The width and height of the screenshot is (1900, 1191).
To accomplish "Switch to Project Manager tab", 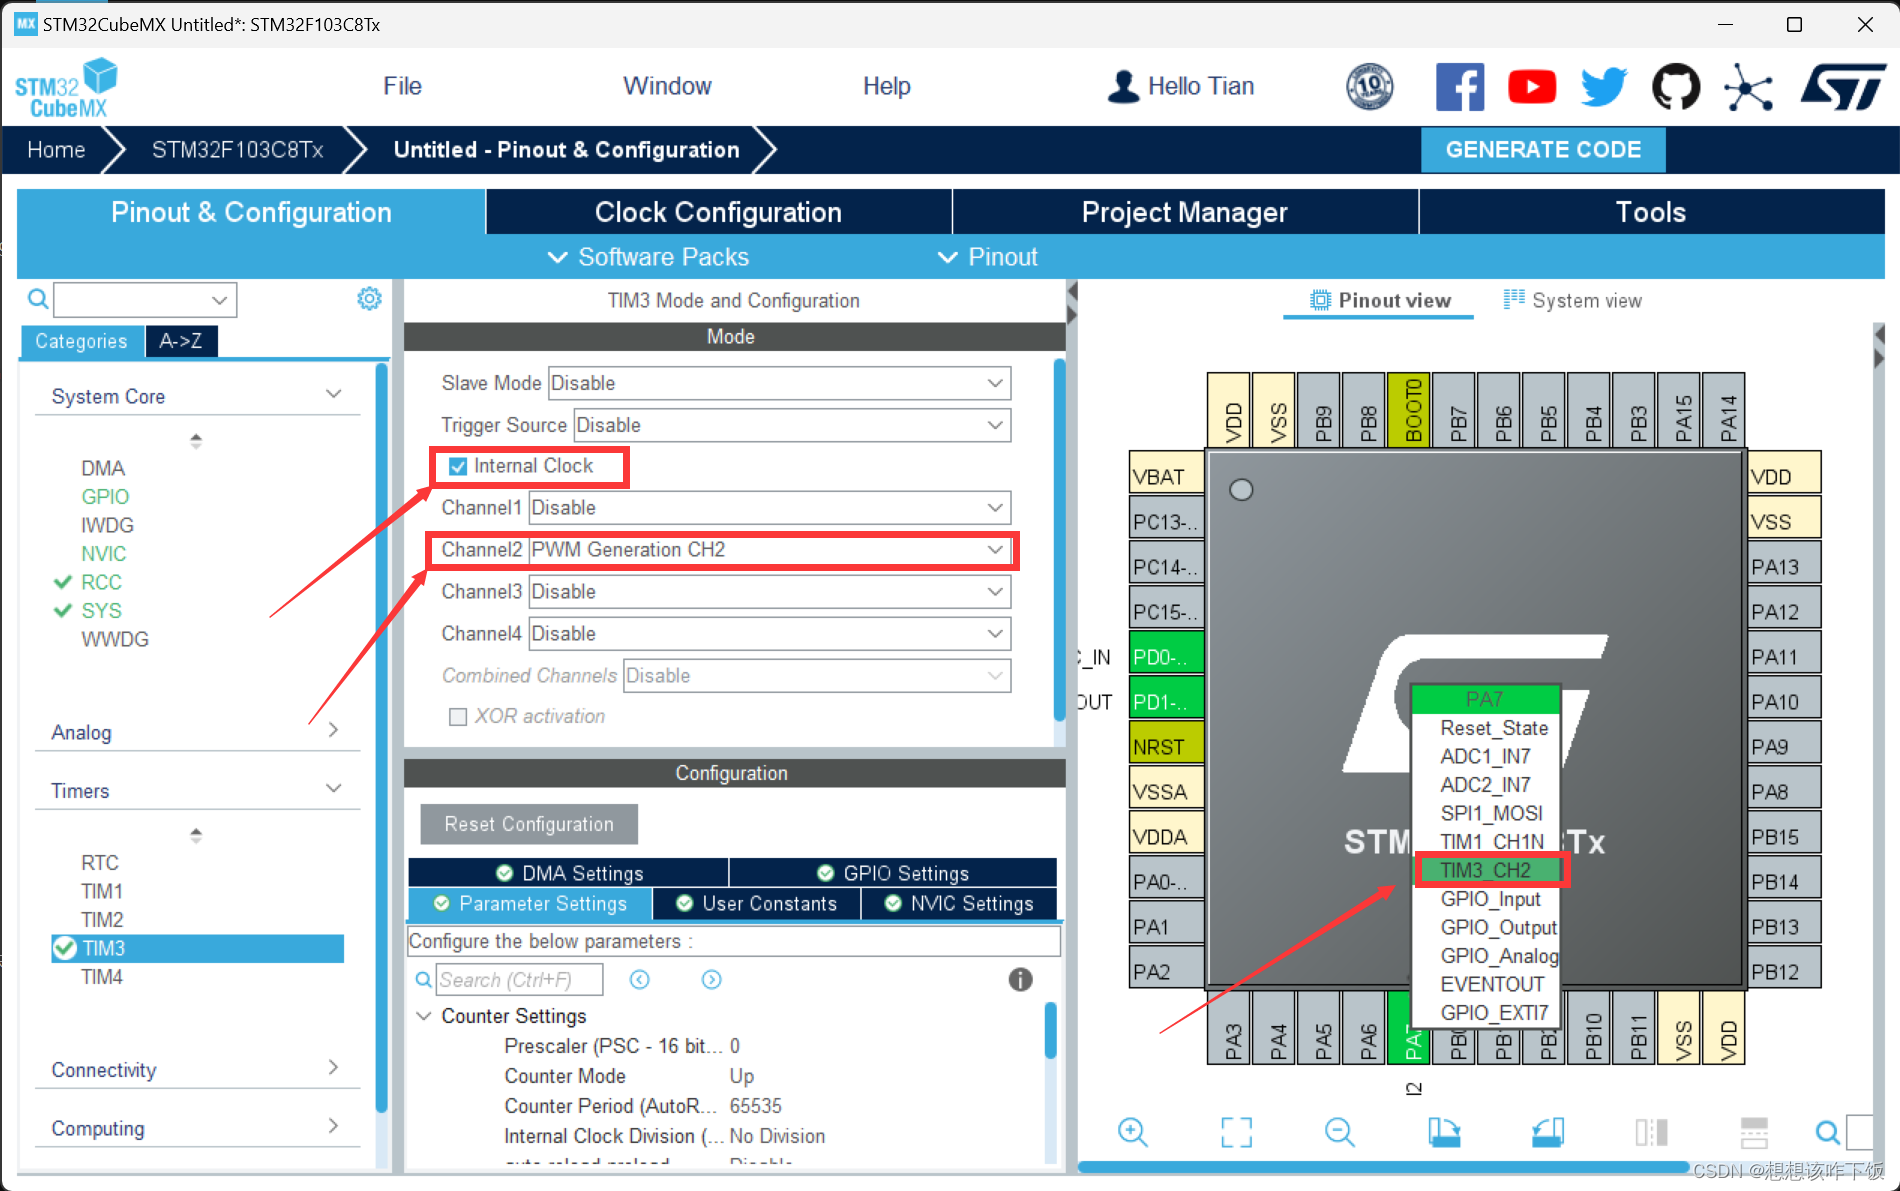I will coord(1185,212).
